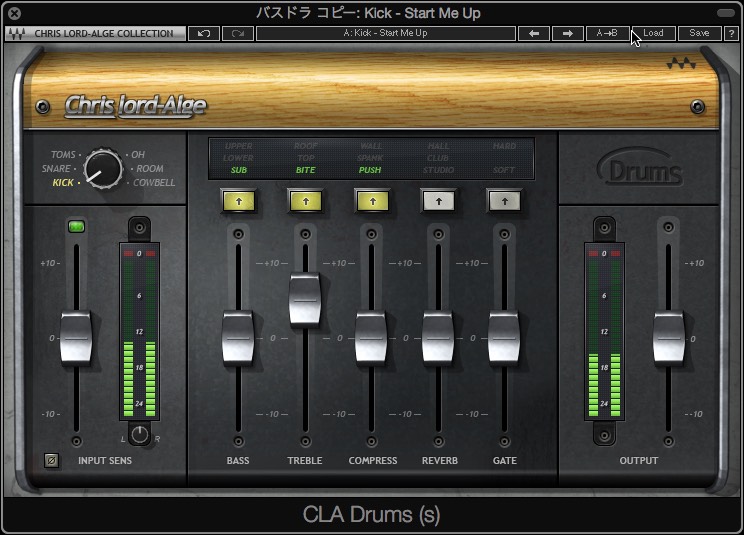The image size is (744, 535).
Task: Click the SUB bass mode label
Action: coord(239,170)
